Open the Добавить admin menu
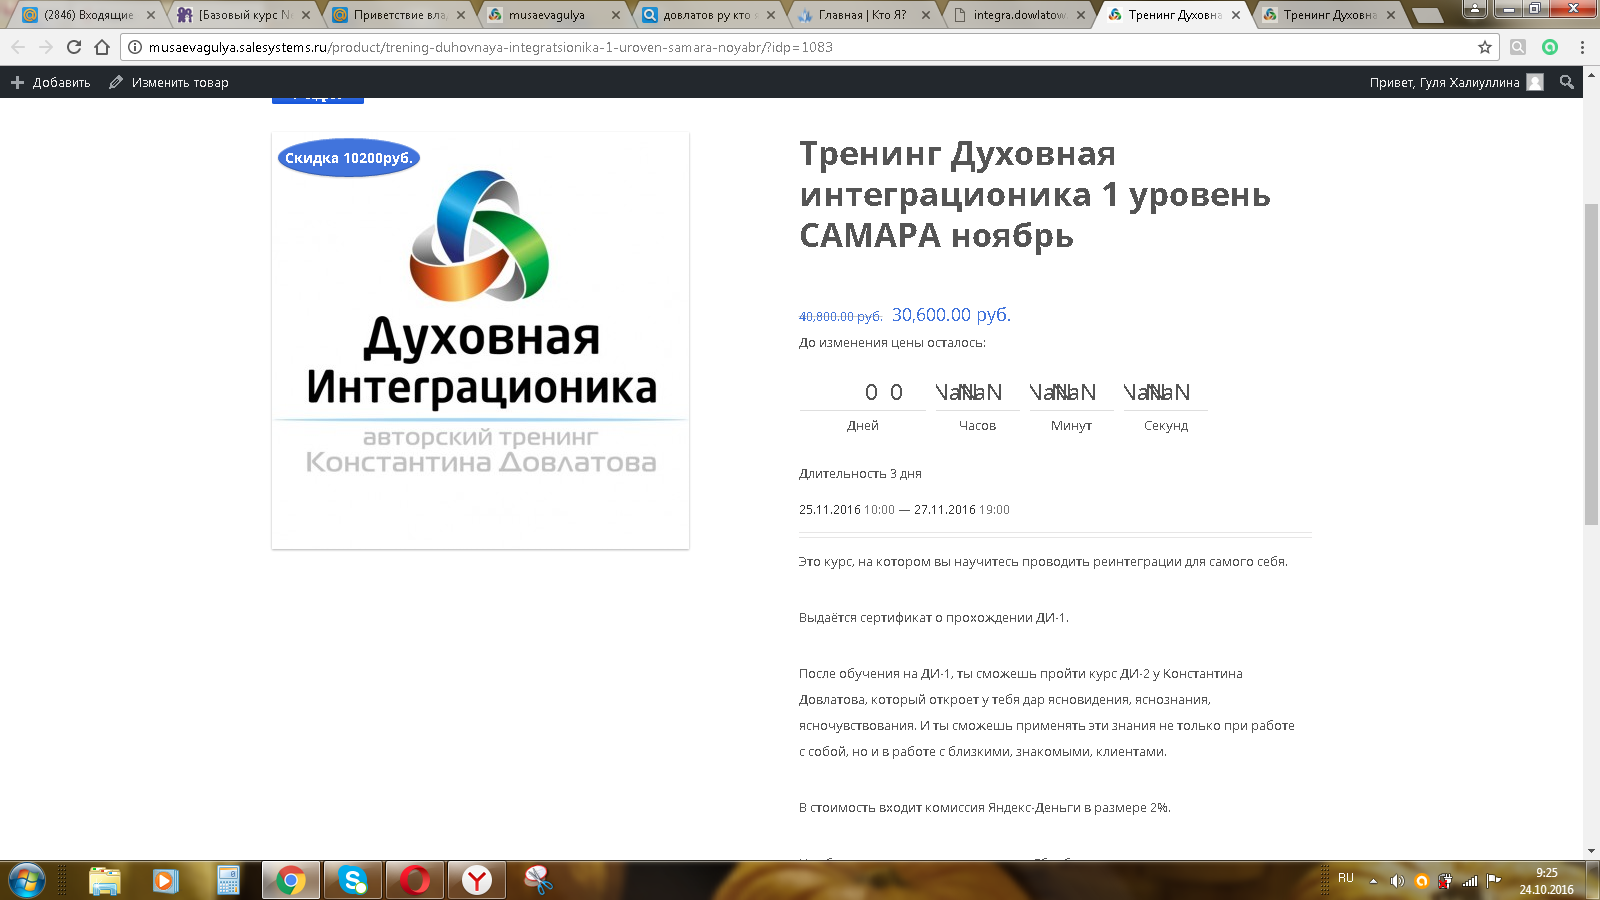Image resolution: width=1600 pixels, height=900 pixels. (x=51, y=82)
